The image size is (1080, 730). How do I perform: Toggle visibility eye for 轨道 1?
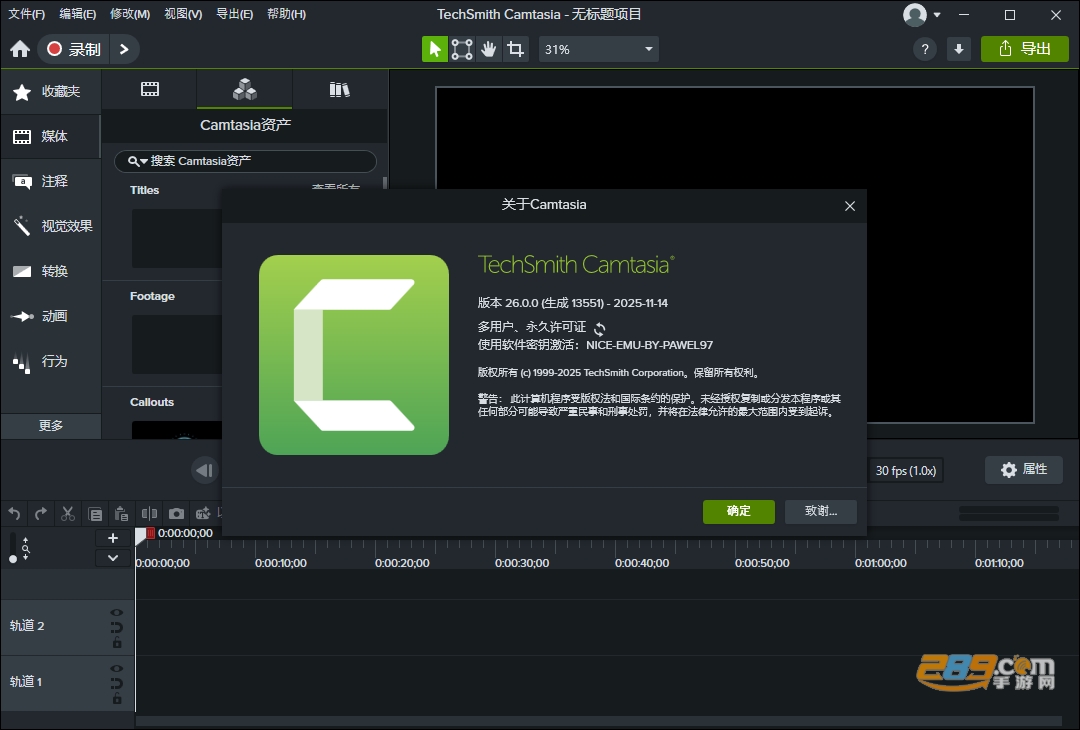[116, 668]
